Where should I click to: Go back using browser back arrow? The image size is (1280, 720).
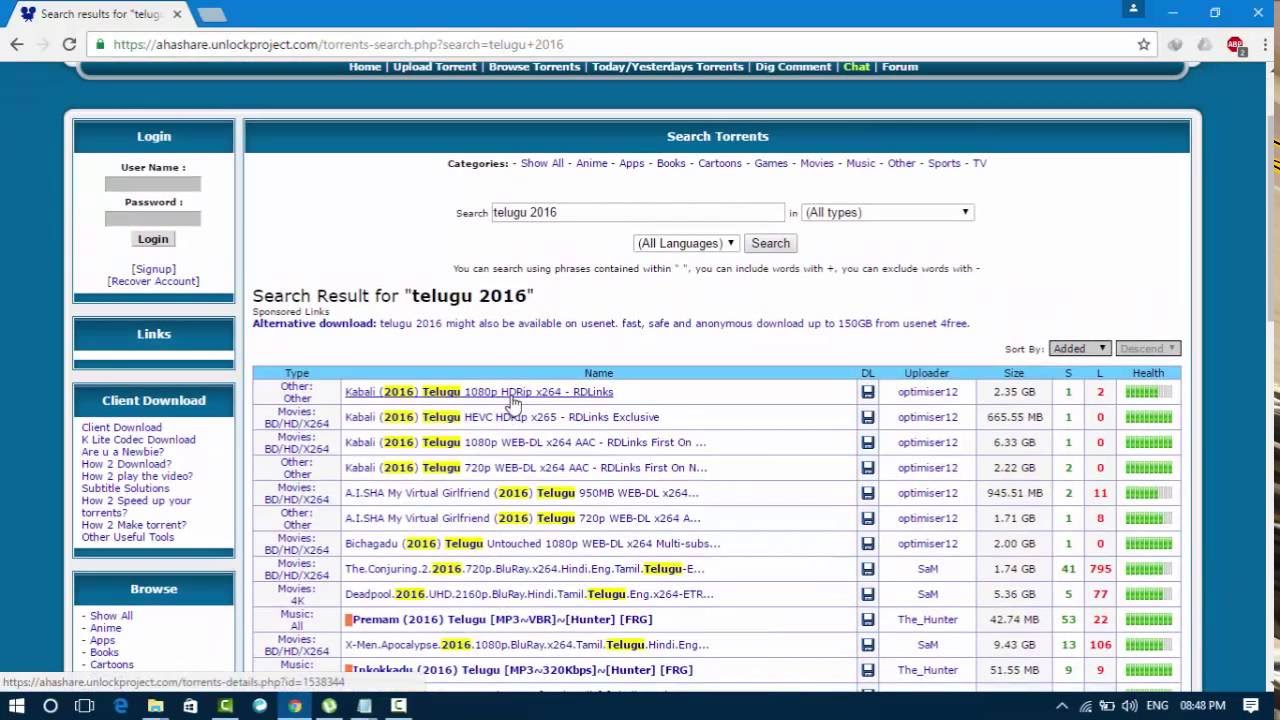click(x=17, y=44)
